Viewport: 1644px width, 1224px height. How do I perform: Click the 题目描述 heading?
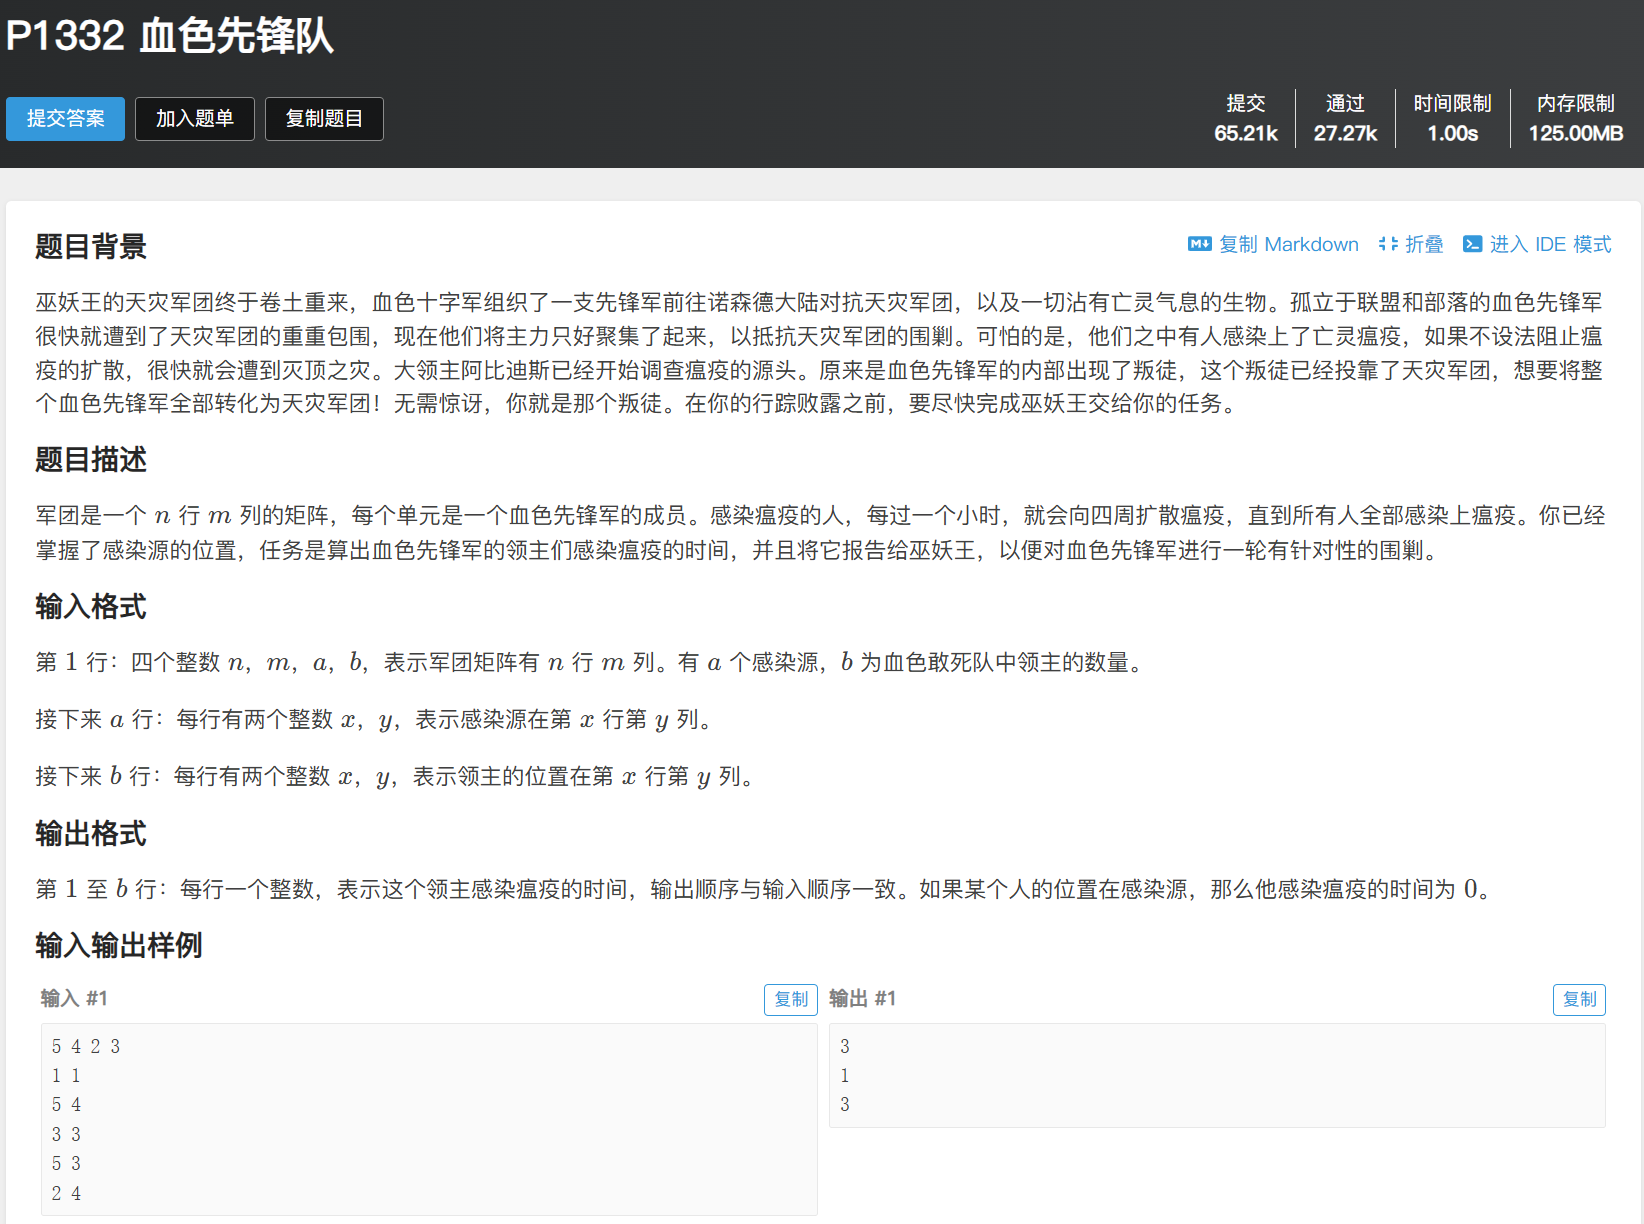[91, 459]
